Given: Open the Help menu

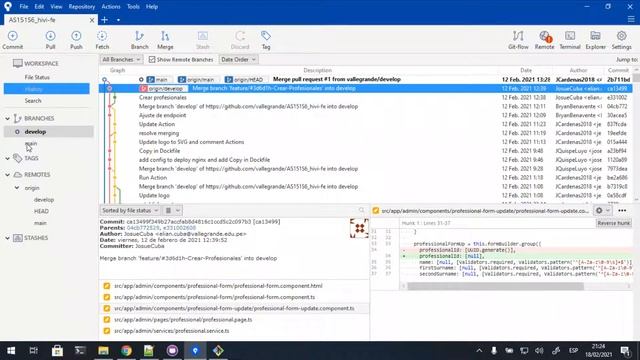Looking at the screenshot, I should (152, 7).
